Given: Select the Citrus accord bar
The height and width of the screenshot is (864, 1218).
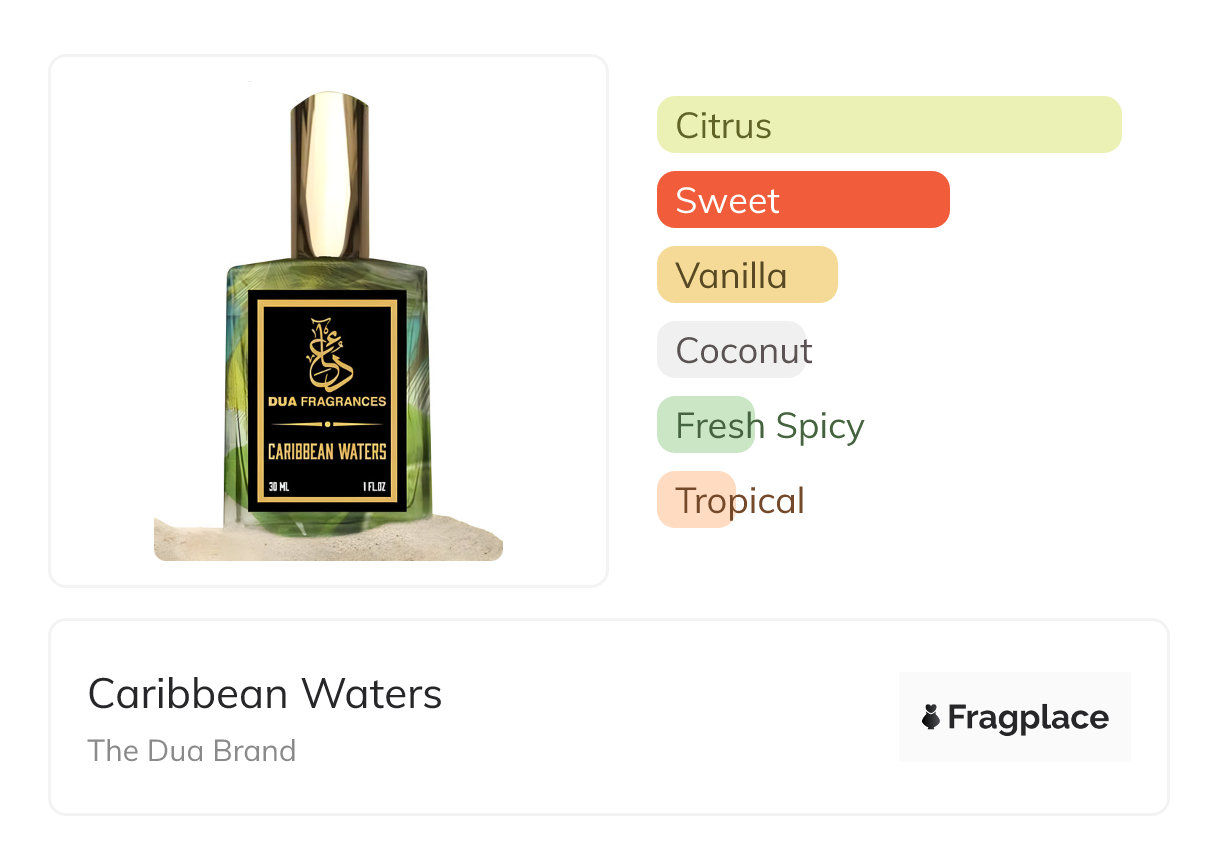Looking at the screenshot, I should point(889,125).
